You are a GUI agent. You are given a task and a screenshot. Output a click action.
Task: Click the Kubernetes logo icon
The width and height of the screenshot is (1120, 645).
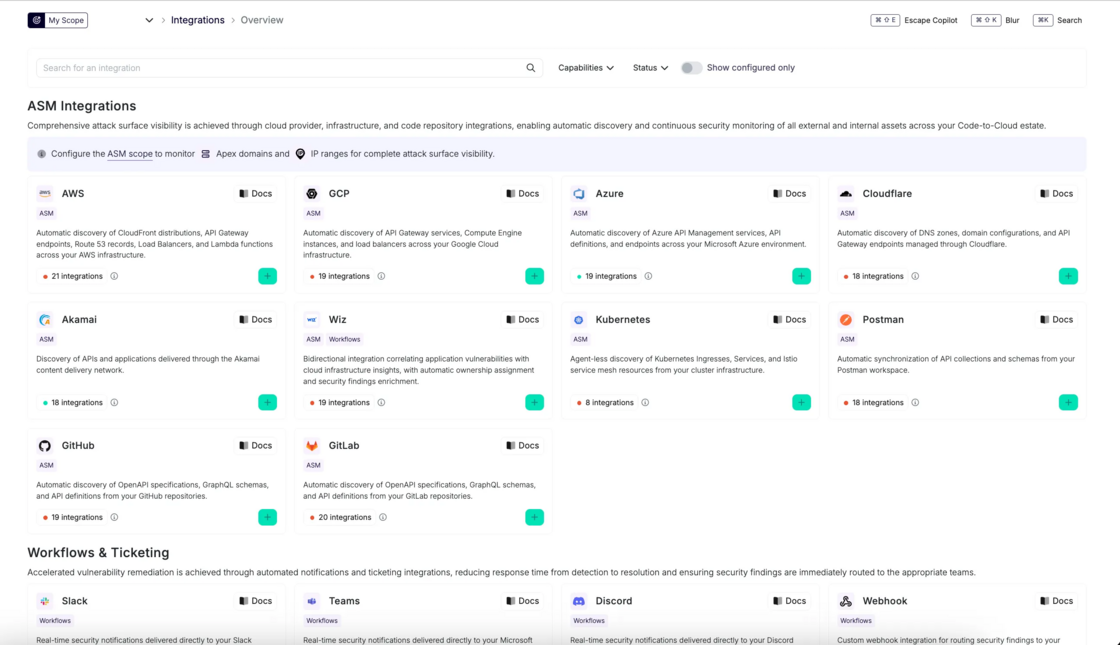click(579, 319)
